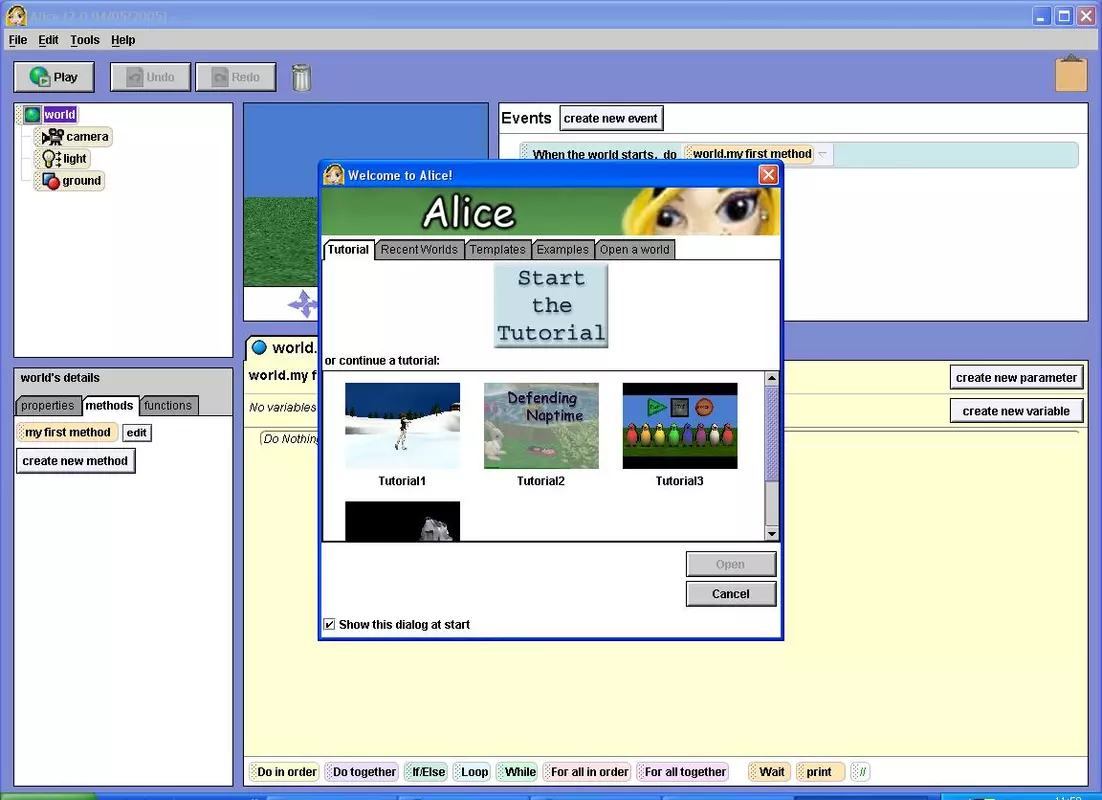
Task: Click the tutorial list scrollbar thumb
Action: [772, 433]
